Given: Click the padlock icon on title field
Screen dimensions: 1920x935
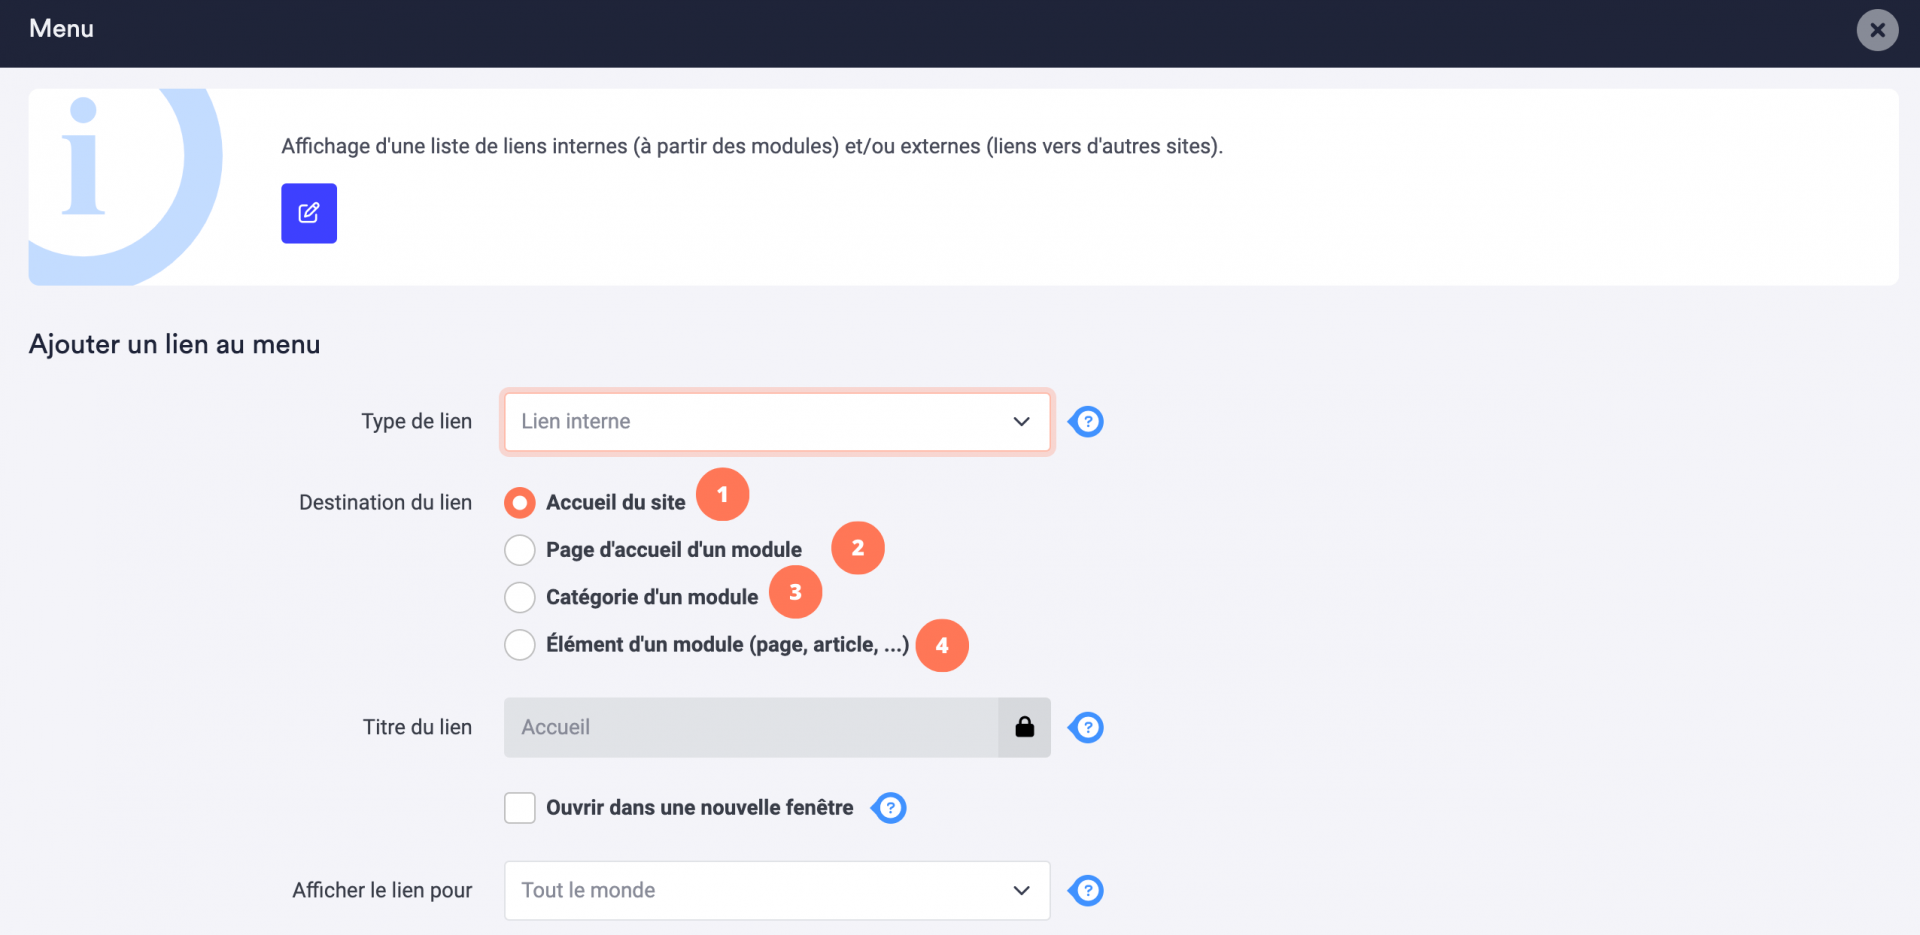Looking at the screenshot, I should pos(1024,727).
